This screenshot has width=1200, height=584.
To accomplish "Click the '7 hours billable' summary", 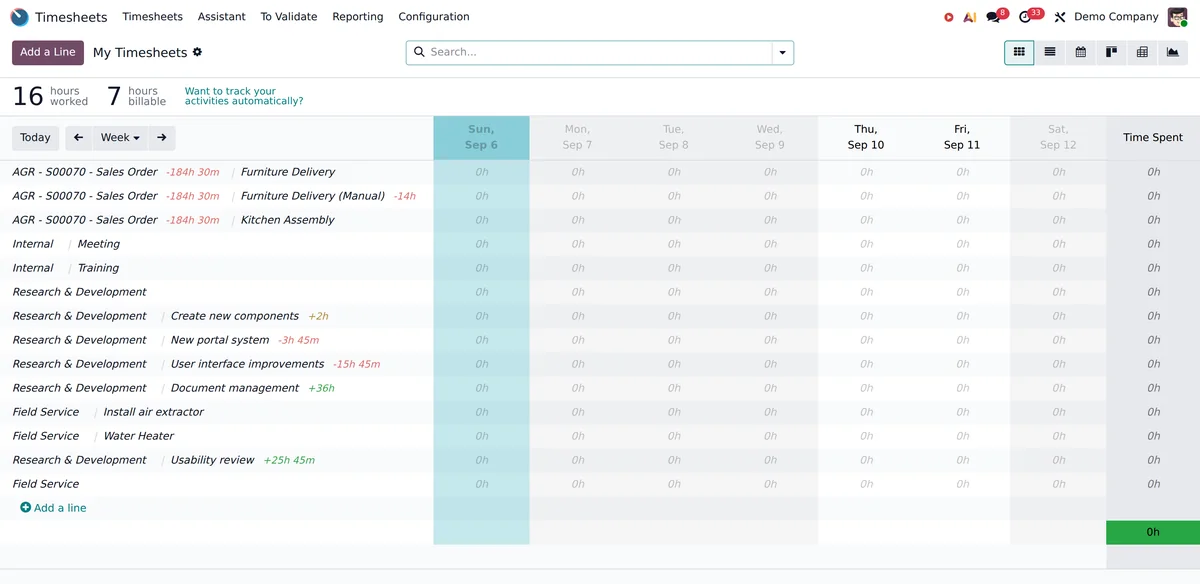I will (137, 96).
